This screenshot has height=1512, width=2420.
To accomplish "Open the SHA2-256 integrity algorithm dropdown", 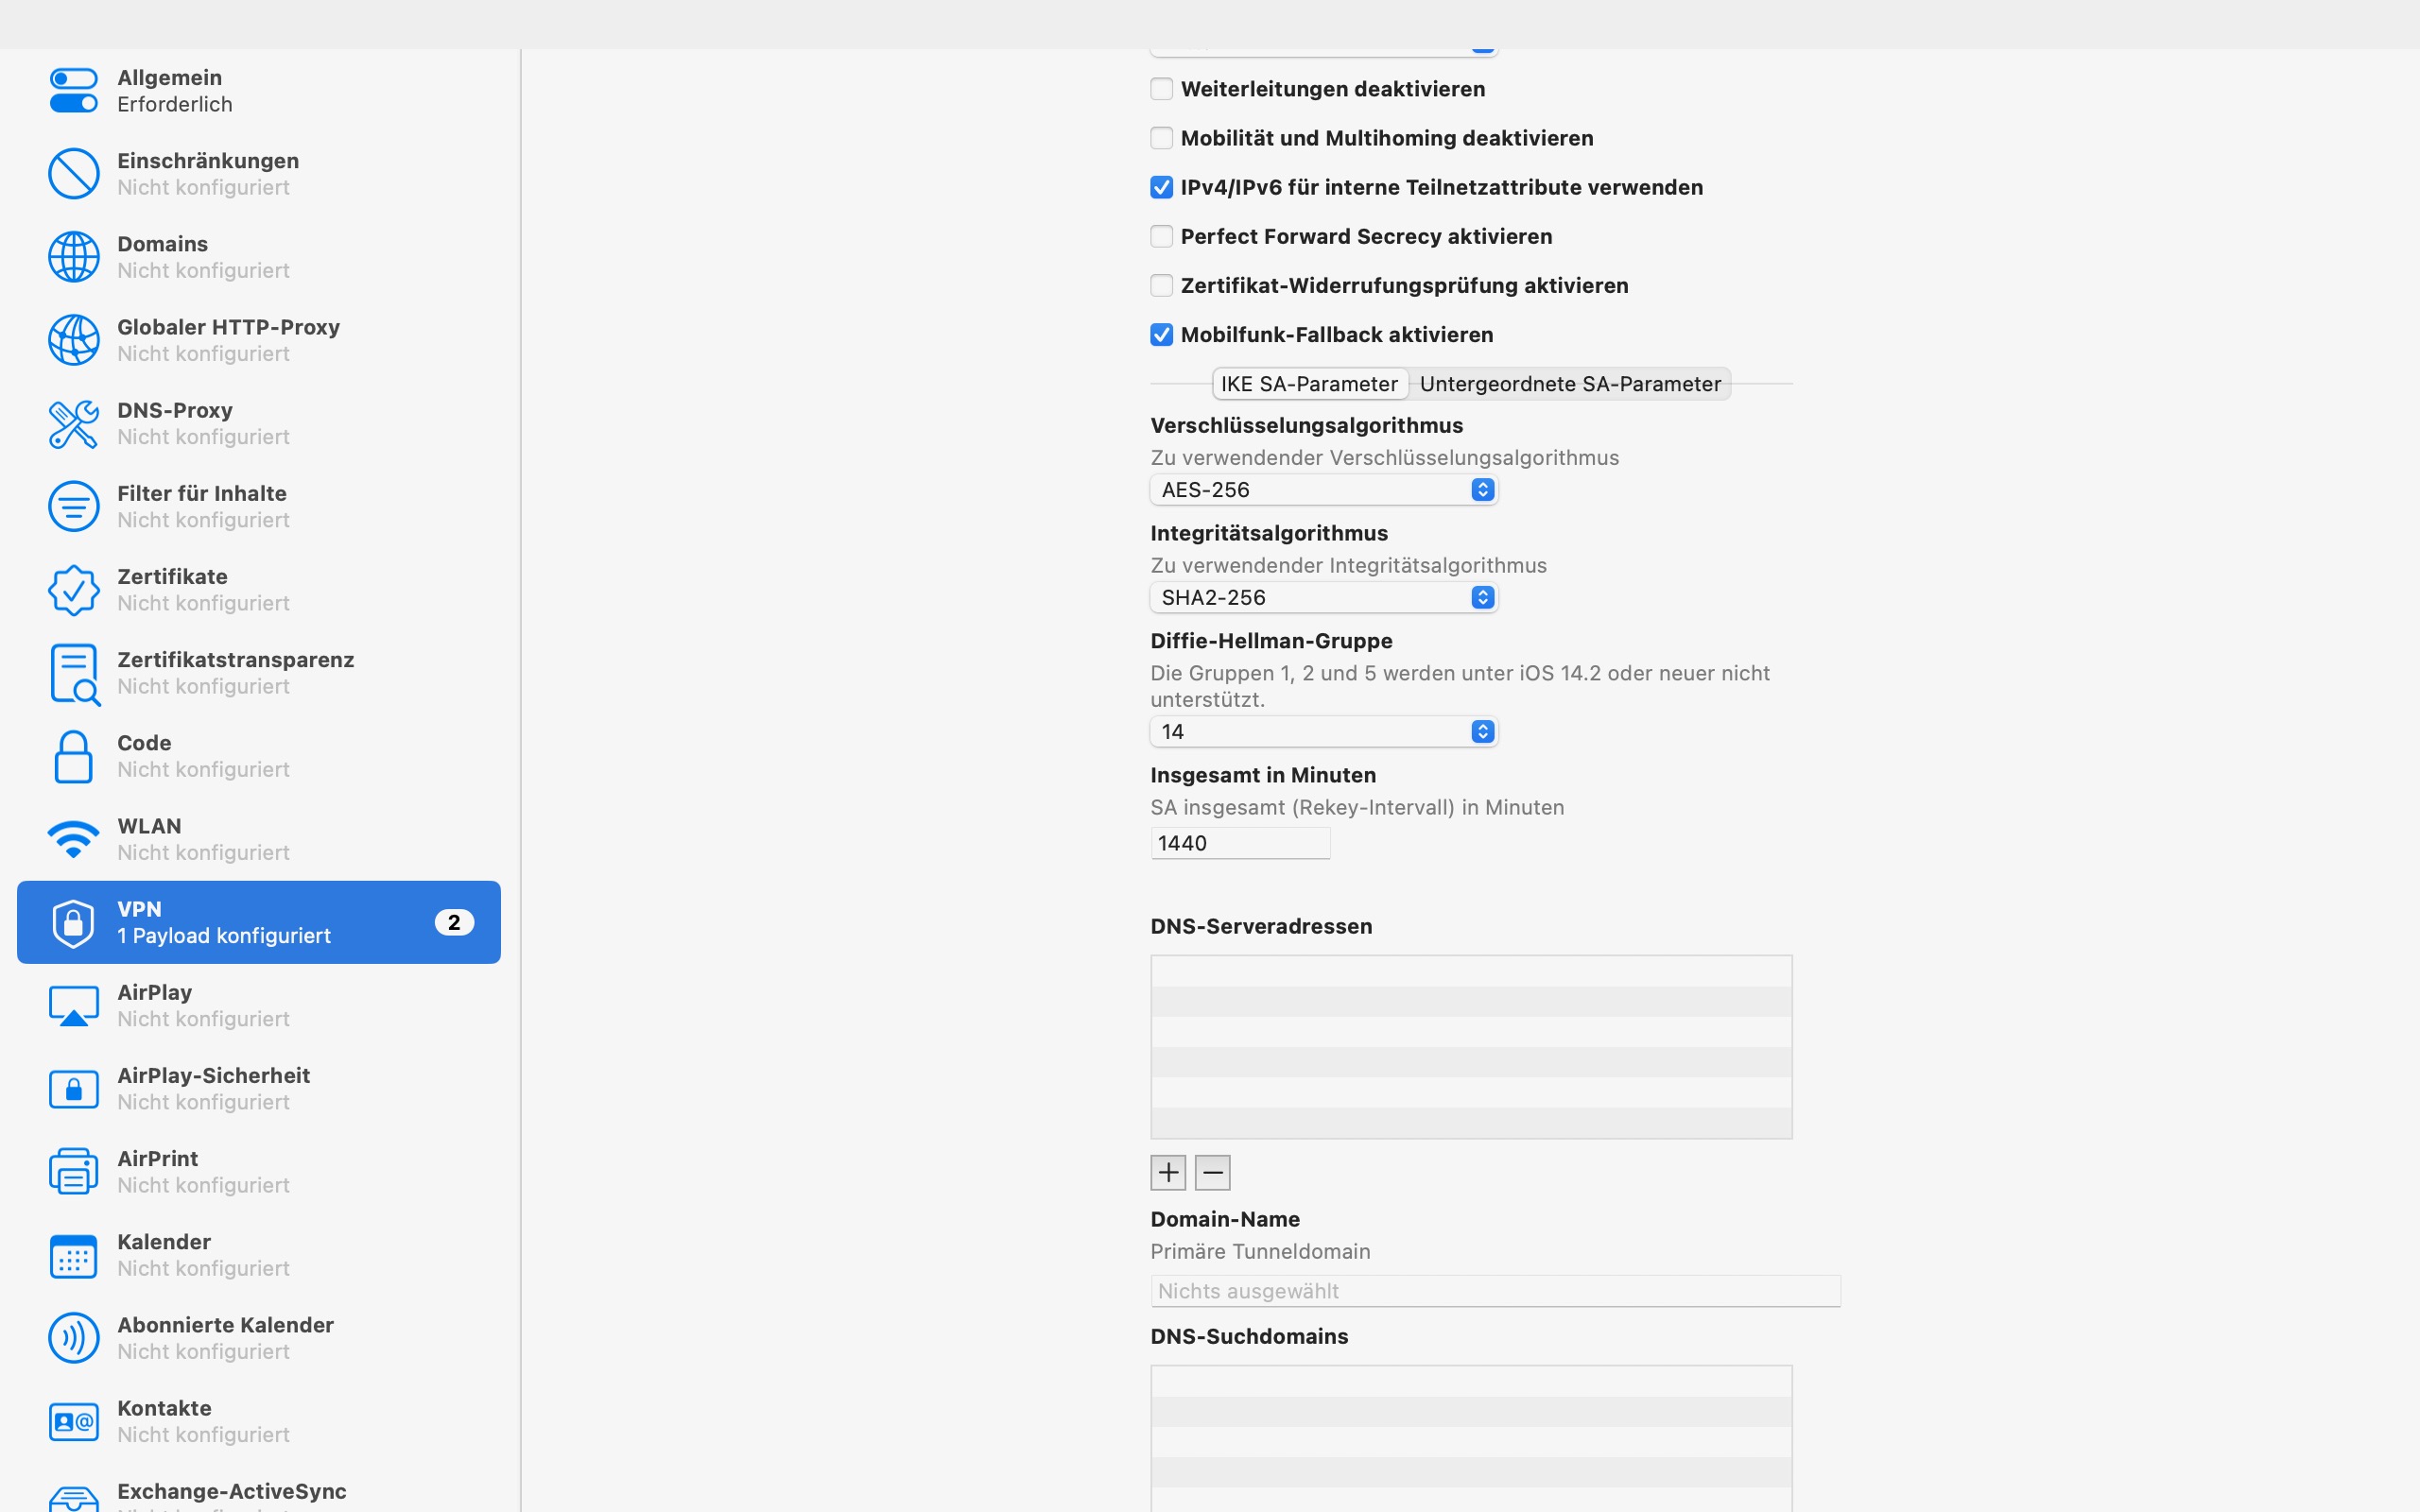I will (1323, 598).
